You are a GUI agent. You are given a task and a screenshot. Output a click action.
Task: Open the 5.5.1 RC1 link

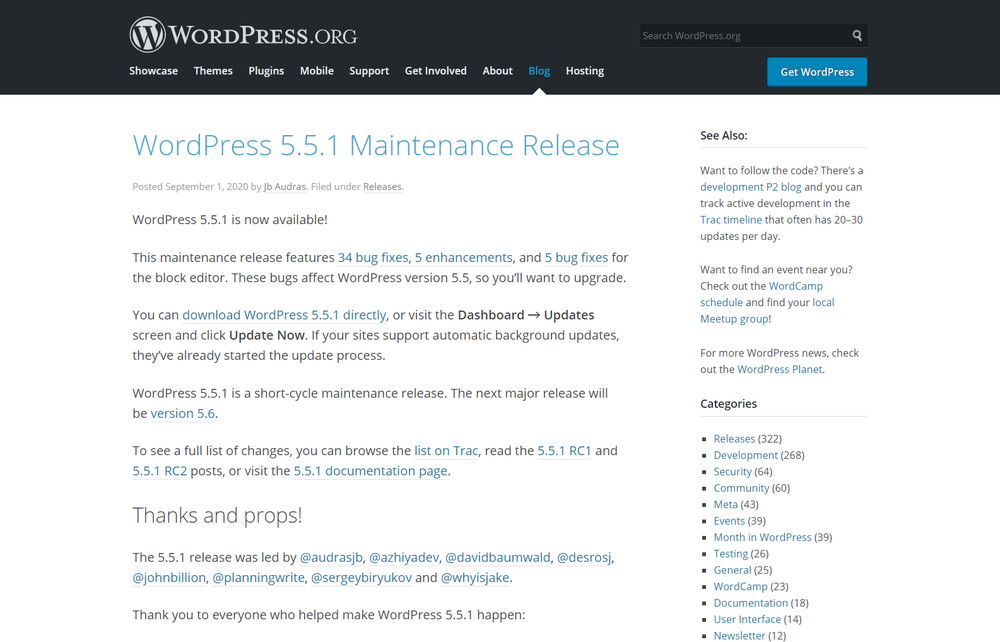[564, 451]
